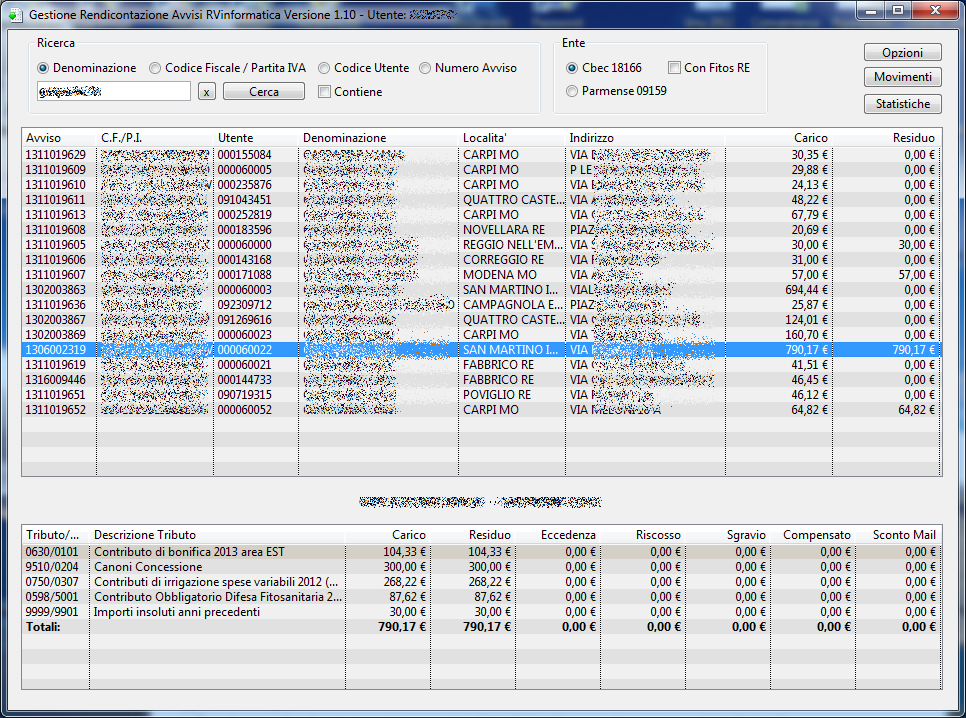Select the row for avviso 1311019619

click(481, 365)
